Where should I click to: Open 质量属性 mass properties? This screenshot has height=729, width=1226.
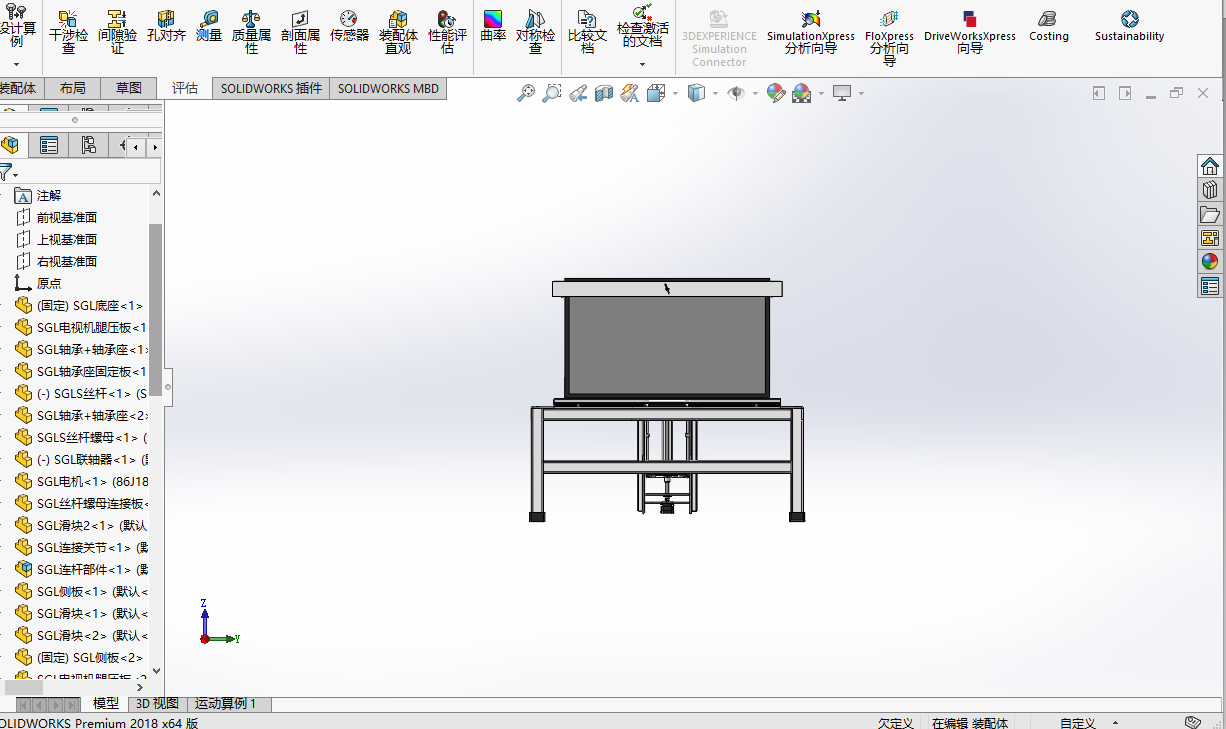click(x=251, y=32)
